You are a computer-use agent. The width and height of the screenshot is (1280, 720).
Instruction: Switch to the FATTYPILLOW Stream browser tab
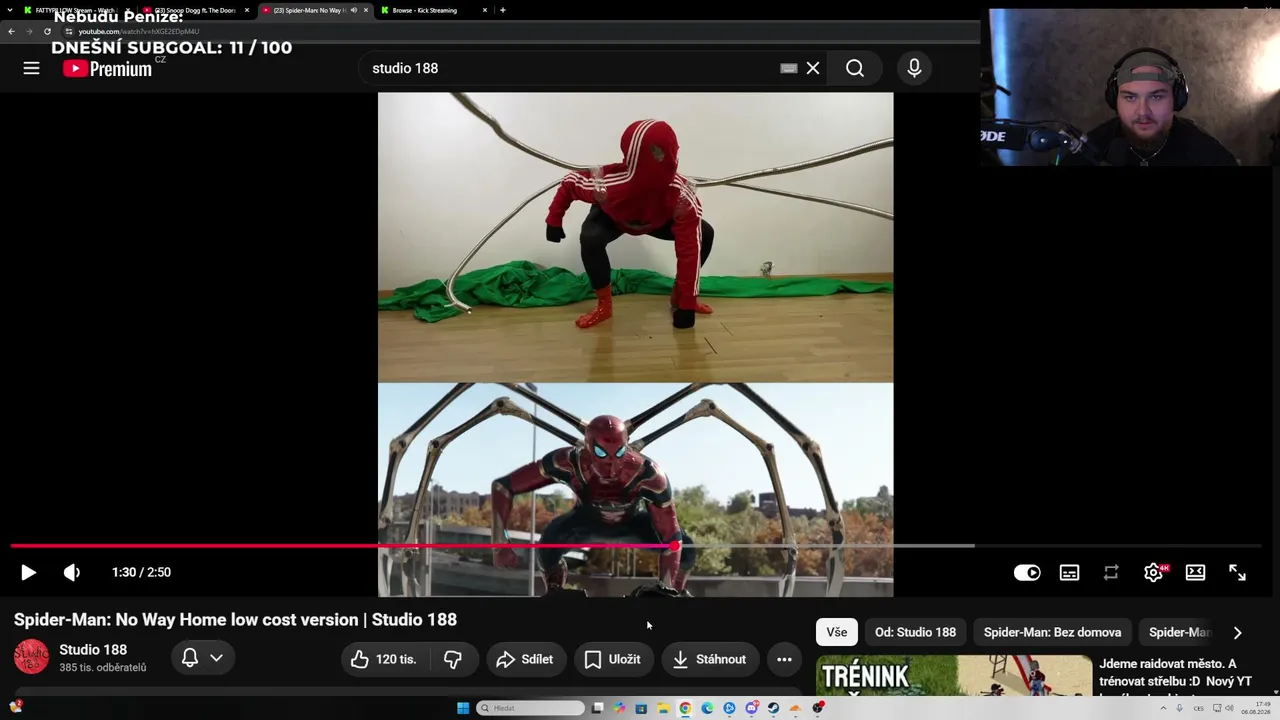pos(75,10)
